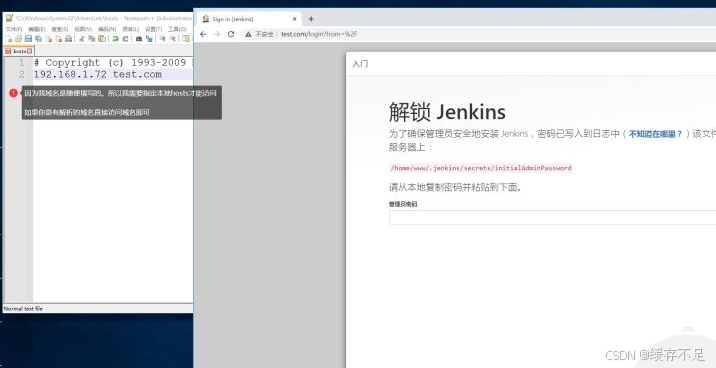The height and width of the screenshot is (368, 716).
Task: Click line number 1 in Notepad++ margin
Action: click(21, 63)
